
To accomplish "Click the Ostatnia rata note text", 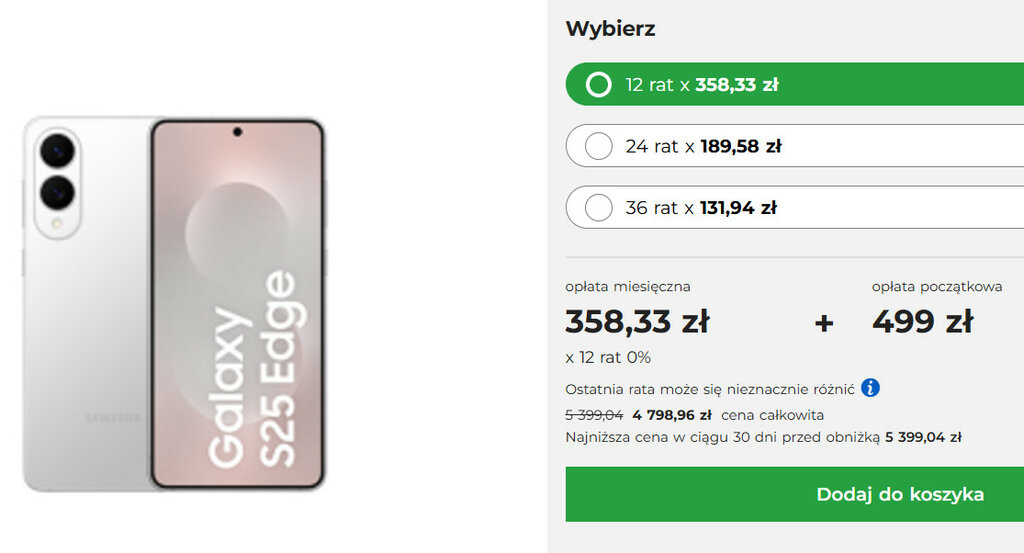I will [x=709, y=388].
